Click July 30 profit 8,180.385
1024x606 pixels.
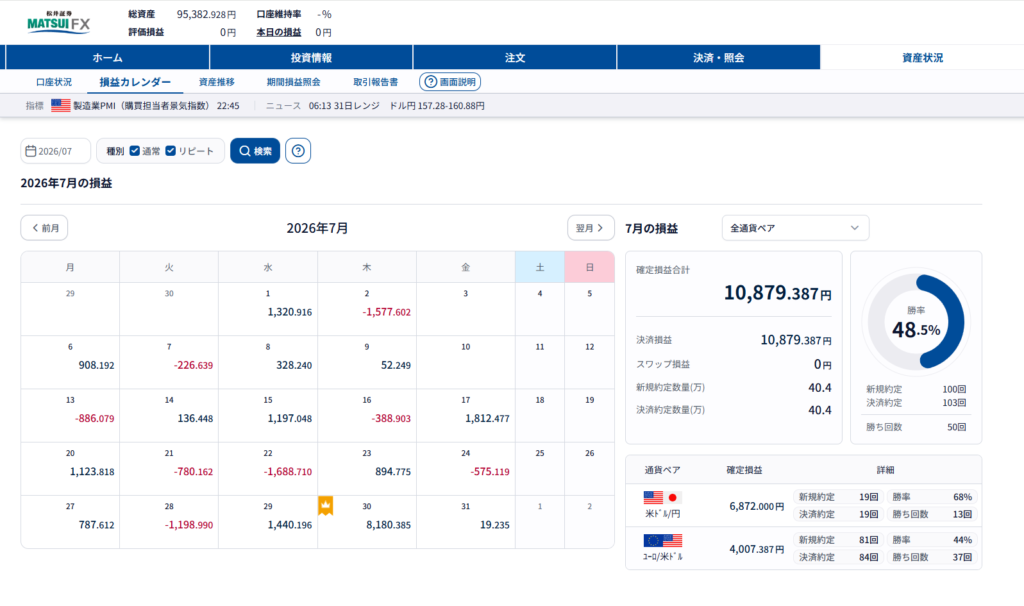[x=388, y=525]
